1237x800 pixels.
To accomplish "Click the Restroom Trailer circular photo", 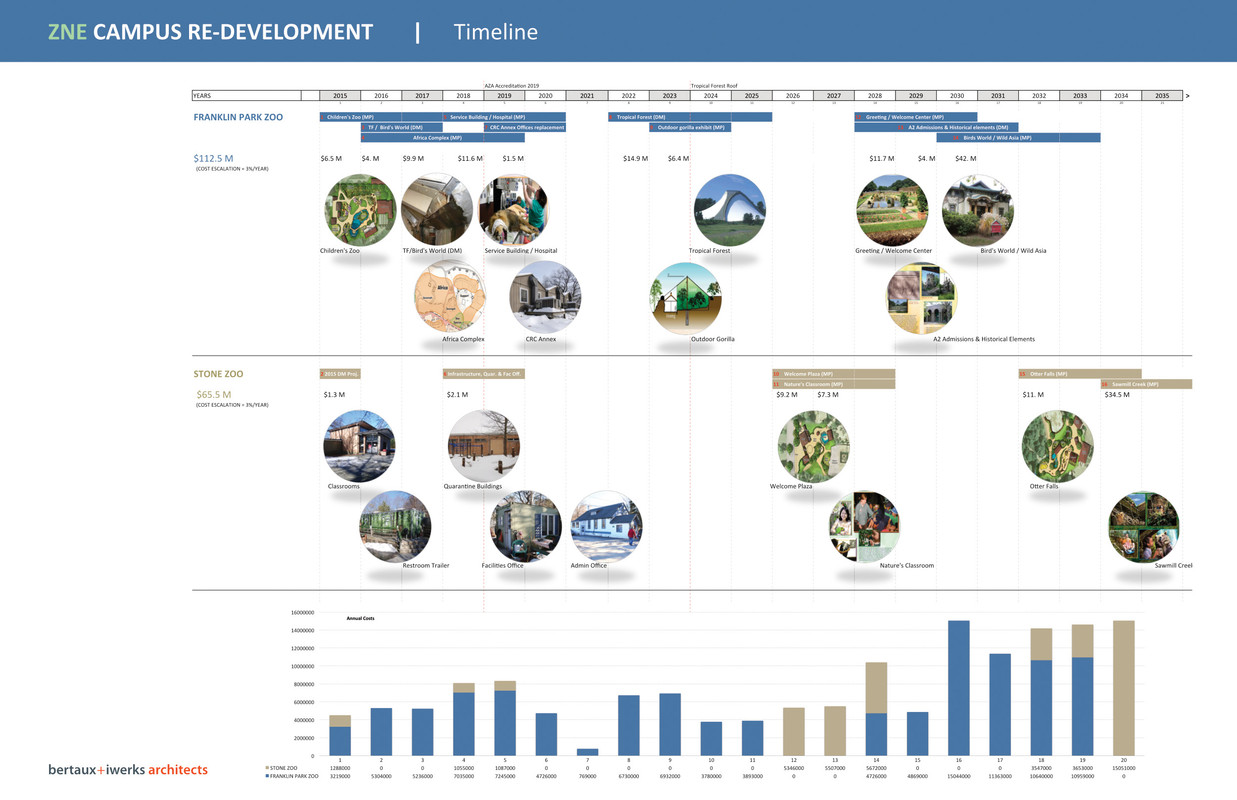I will [x=395, y=526].
